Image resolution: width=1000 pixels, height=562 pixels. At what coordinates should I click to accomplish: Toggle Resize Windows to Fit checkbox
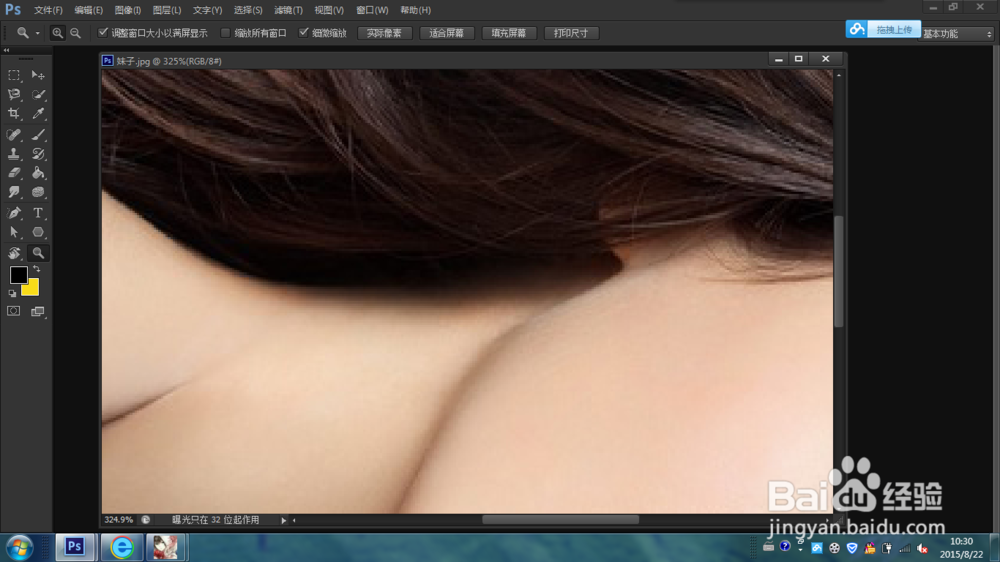tap(103, 33)
